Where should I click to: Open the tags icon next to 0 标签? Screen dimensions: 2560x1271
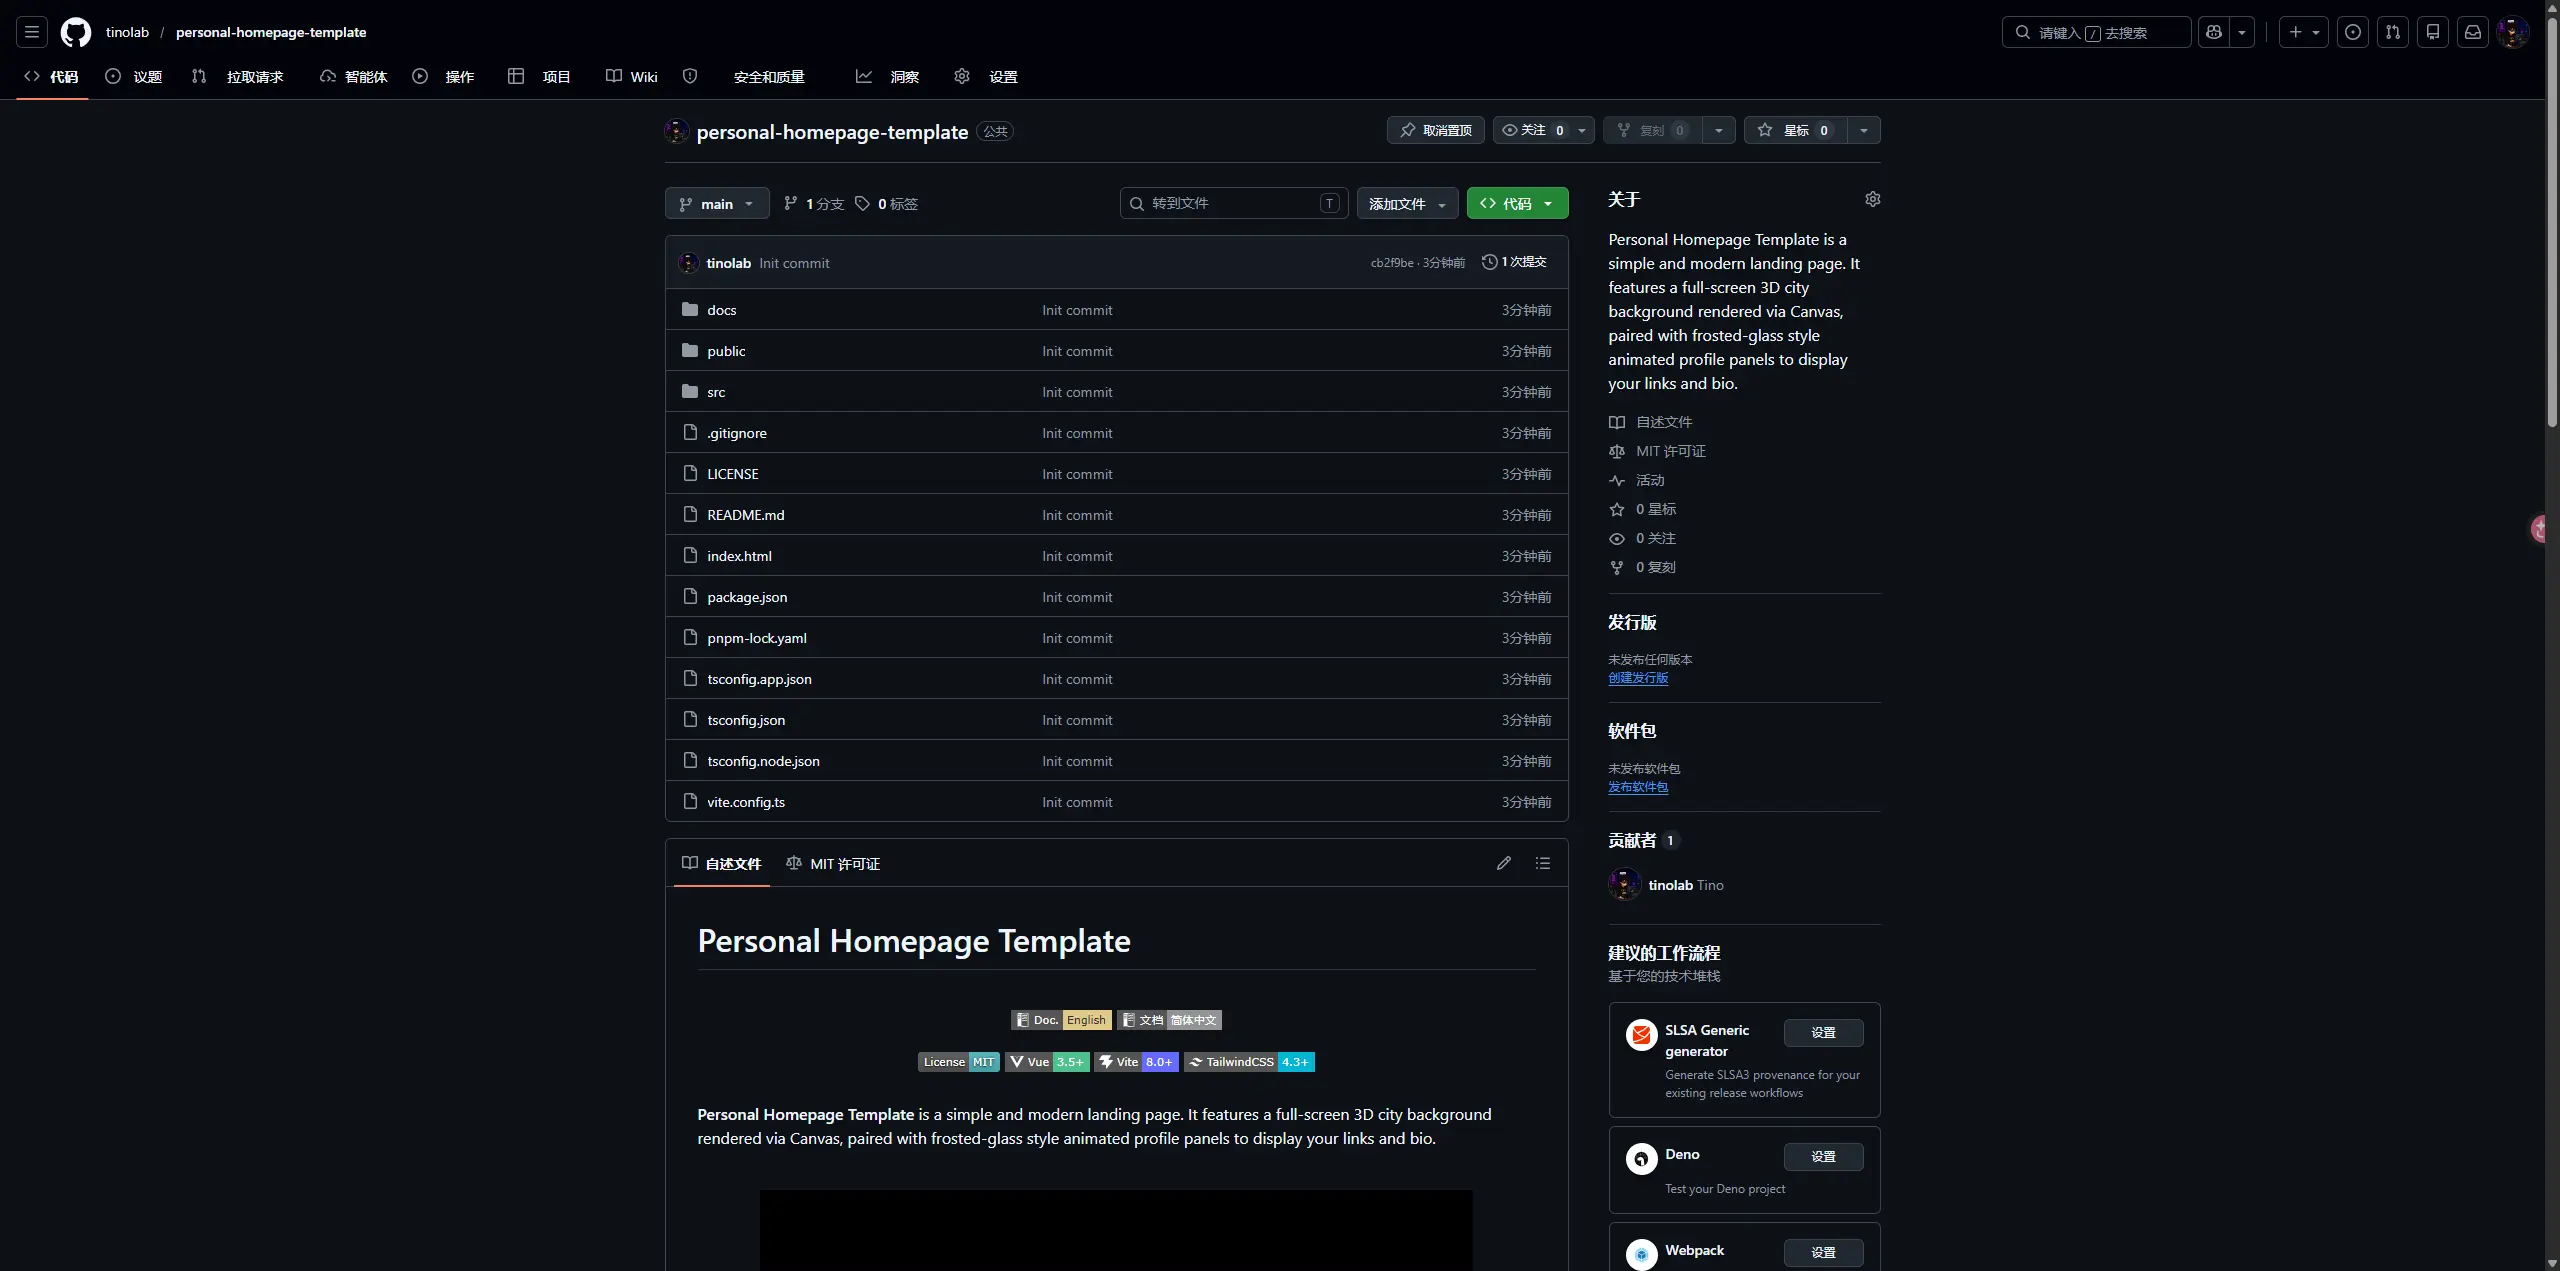coord(863,203)
